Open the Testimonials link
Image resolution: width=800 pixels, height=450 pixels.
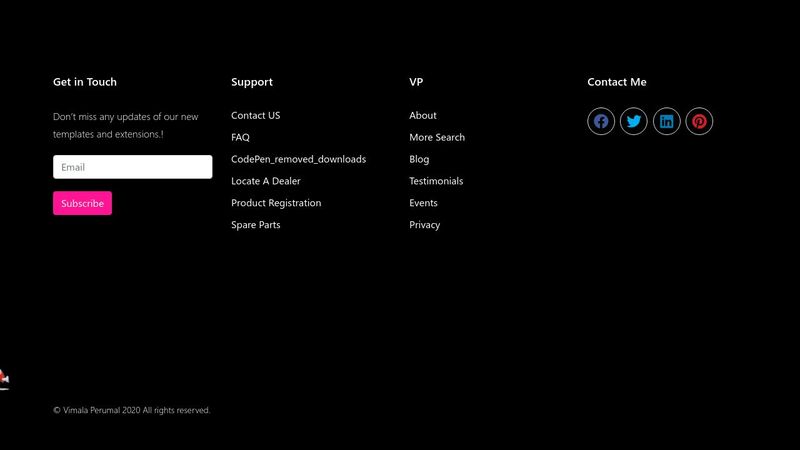[436, 181]
